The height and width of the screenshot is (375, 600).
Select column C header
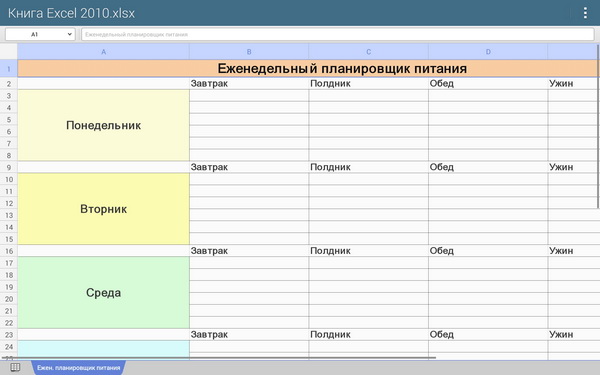368,52
